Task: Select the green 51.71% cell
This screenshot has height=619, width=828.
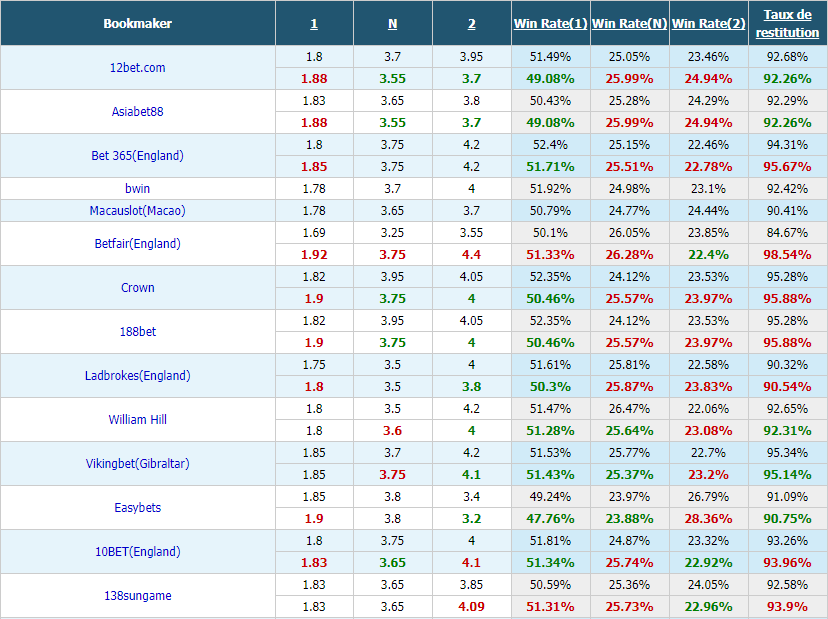Action: tap(550, 167)
